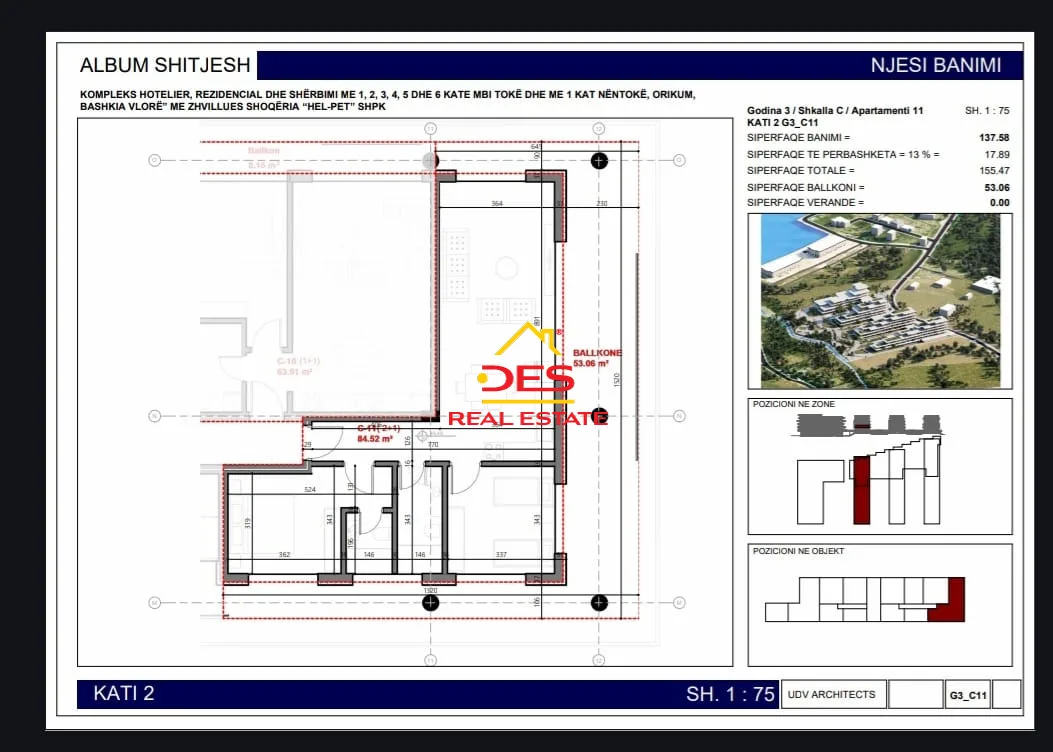This screenshot has height=752, width=1053.
Task: Click the "ALBUM SHITJESH" title
Action: pos(165,65)
